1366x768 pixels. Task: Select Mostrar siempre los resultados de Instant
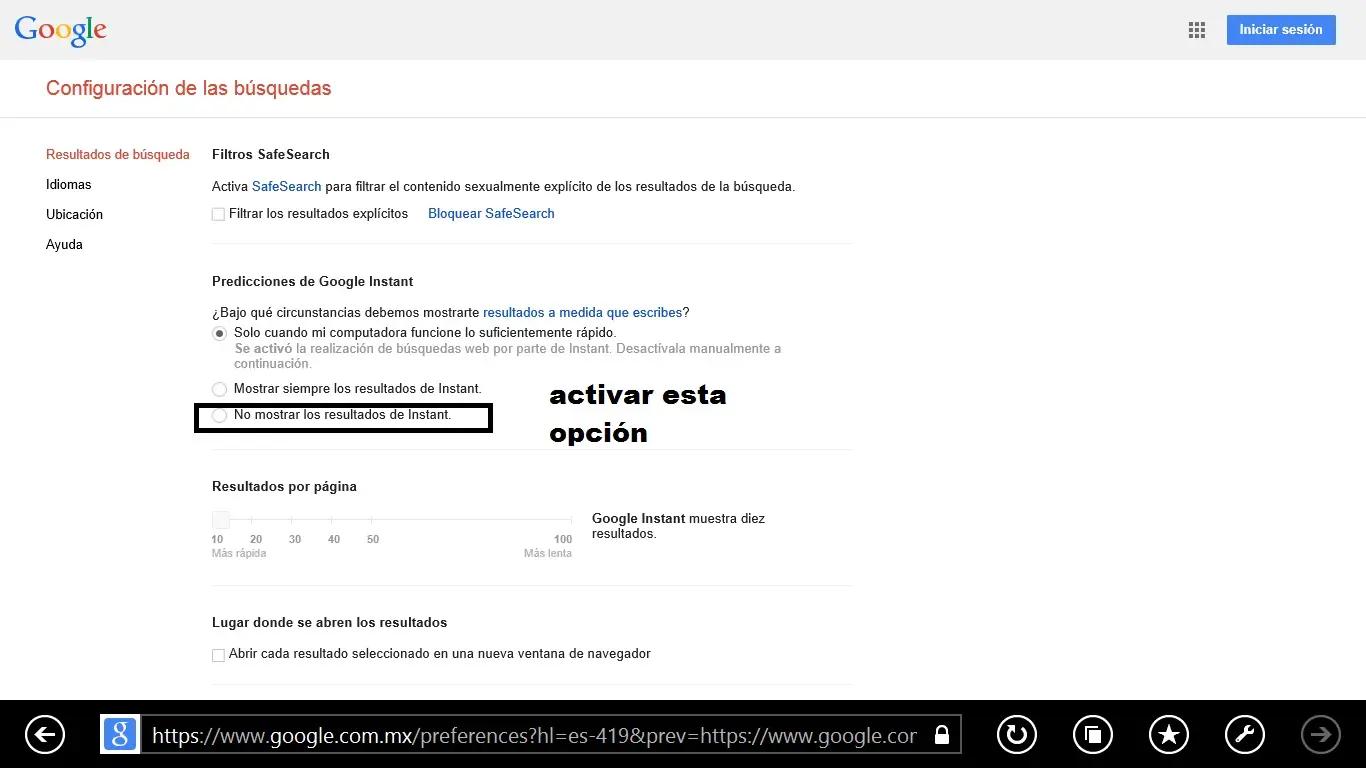(x=219, y=389)
